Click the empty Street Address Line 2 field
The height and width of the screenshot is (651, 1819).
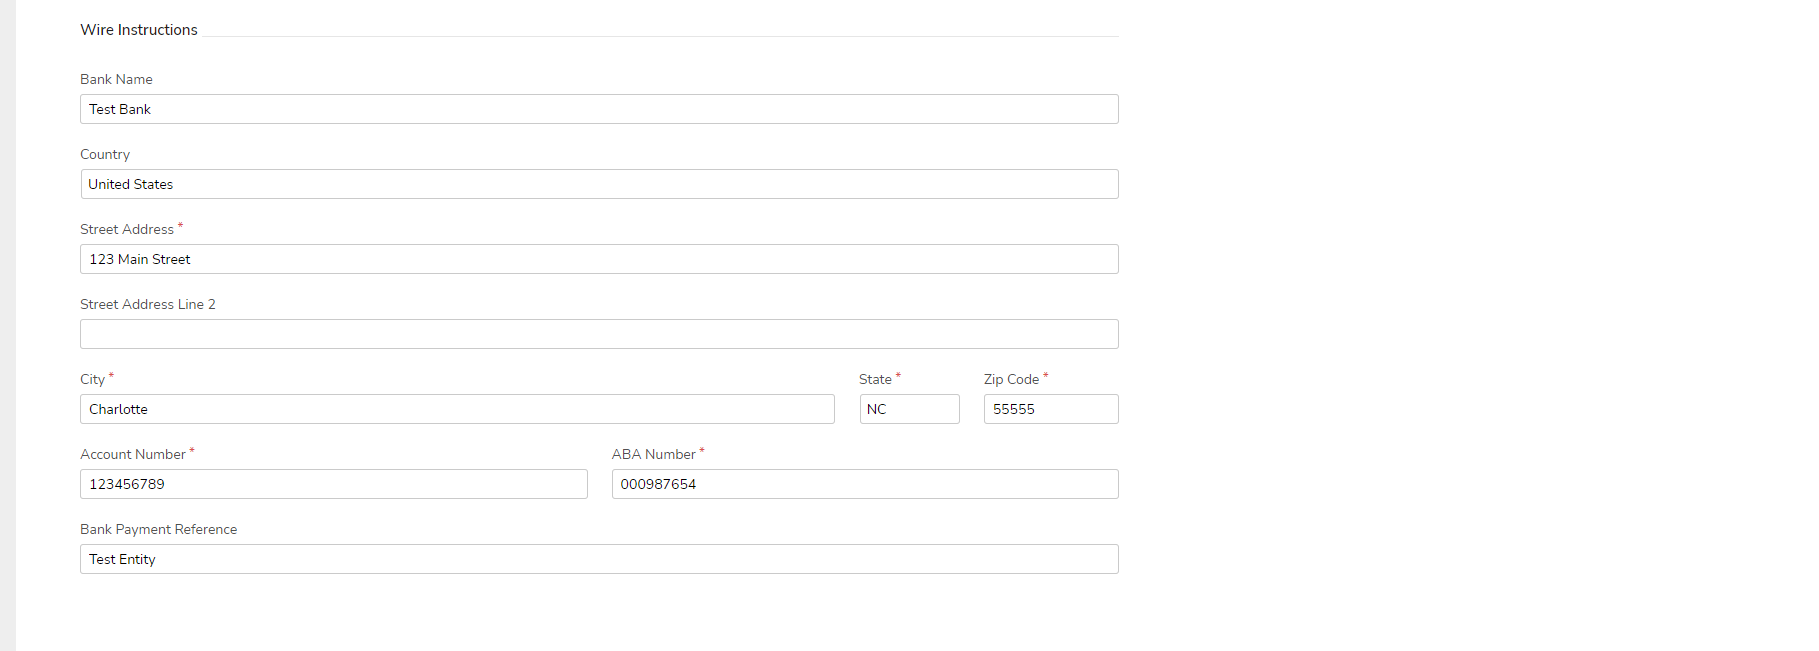coord(598,334)
